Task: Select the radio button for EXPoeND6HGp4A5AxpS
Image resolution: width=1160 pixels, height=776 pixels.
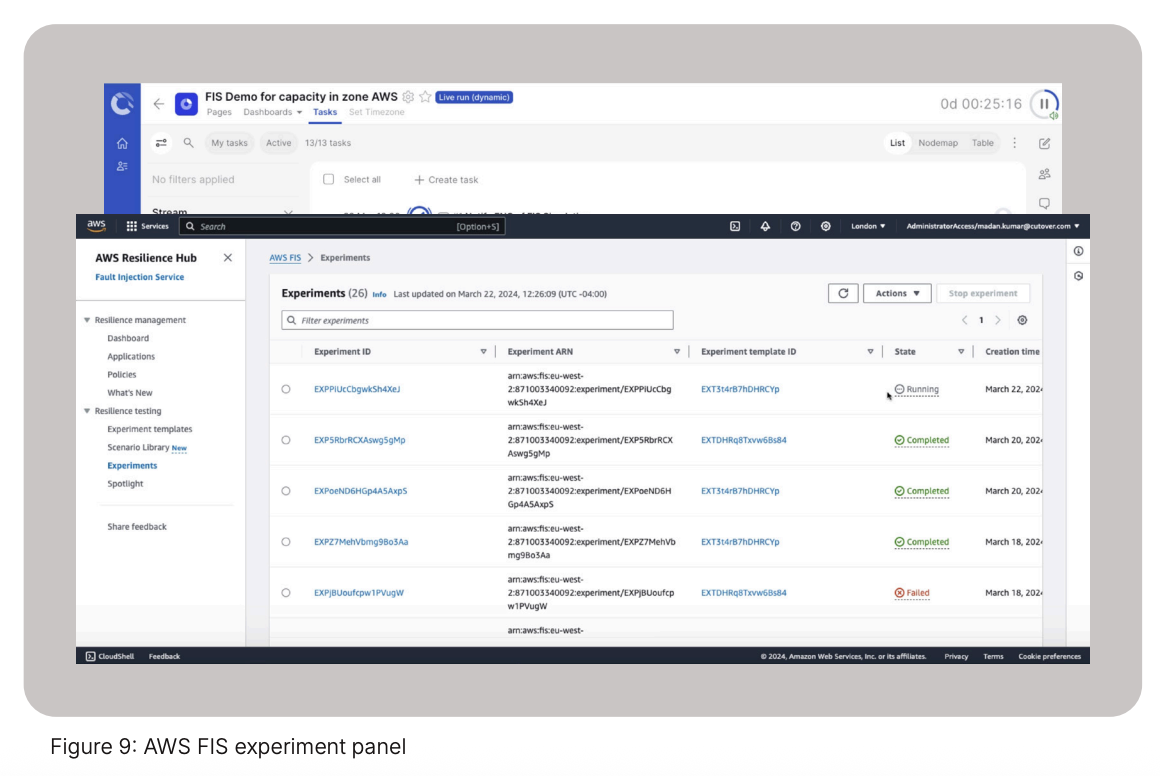Action: coord(286,491)
